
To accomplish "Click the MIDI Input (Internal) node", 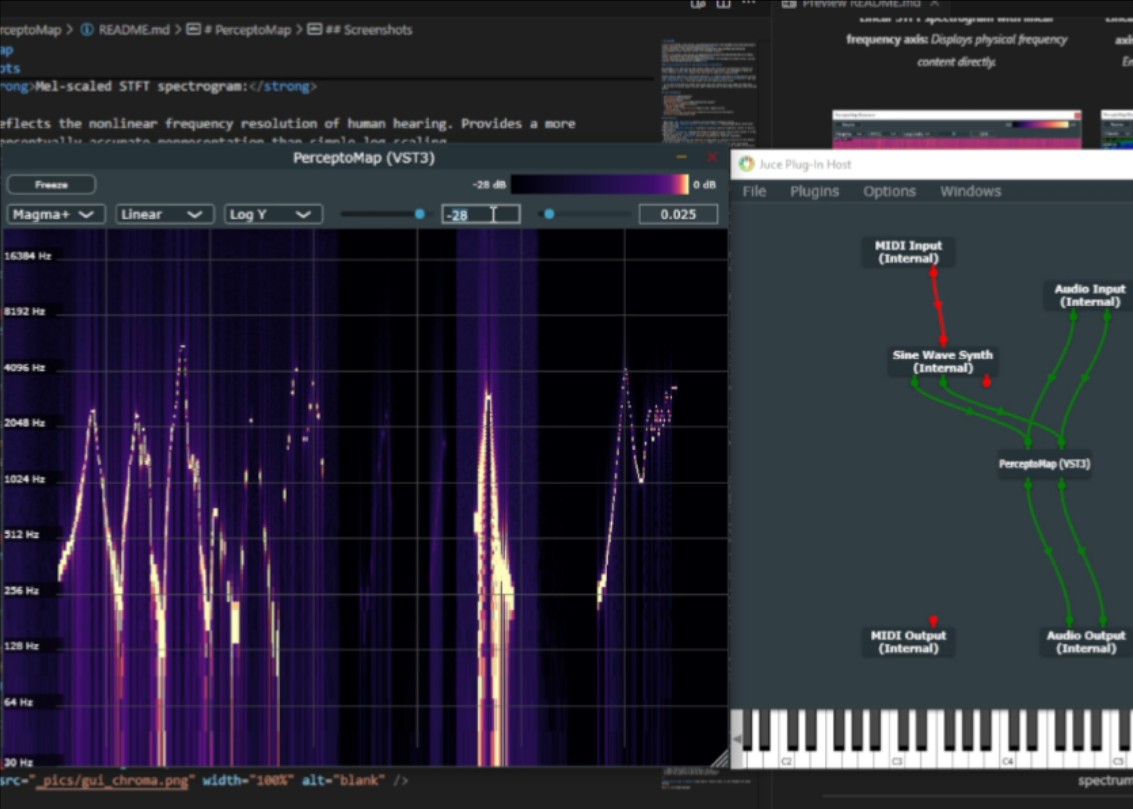I will click(x=908, y=252).
